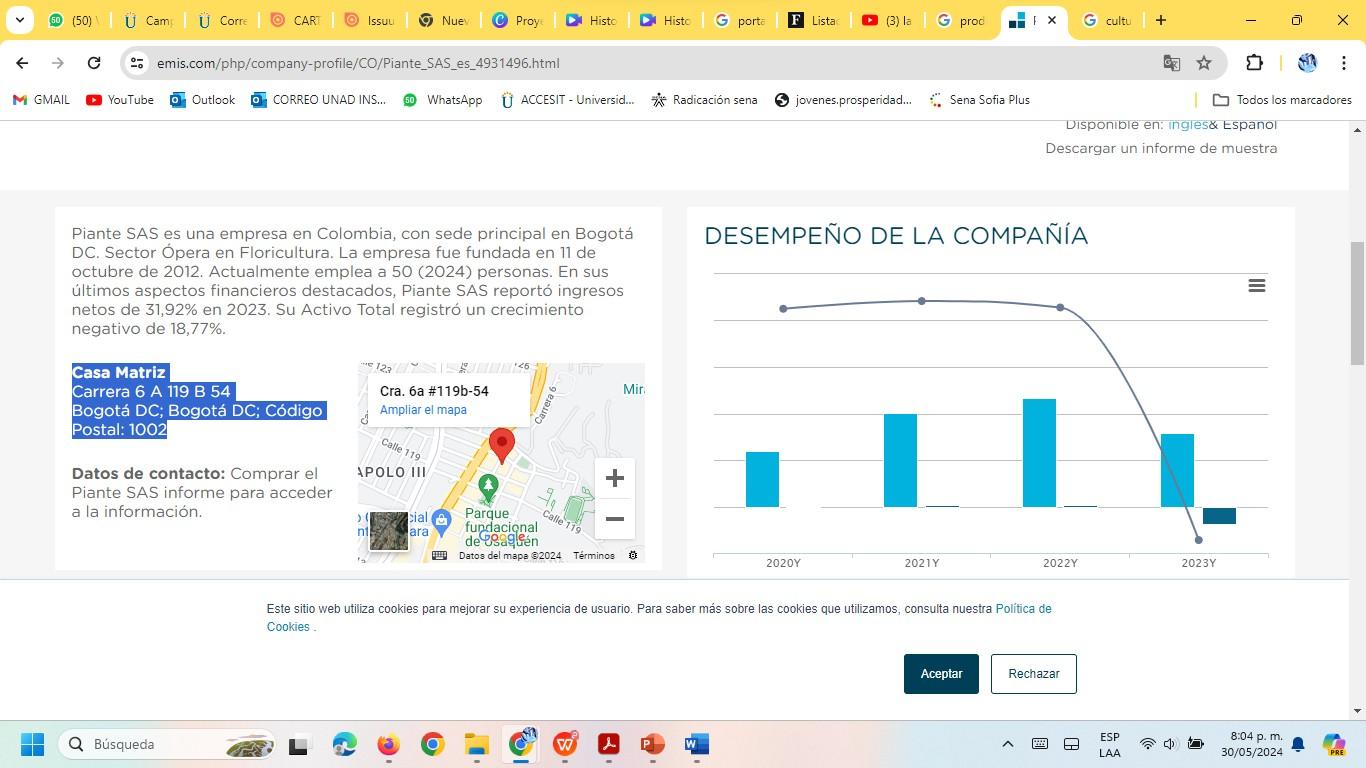Open the Copilot icon in the system tray

click(1334, 744)
